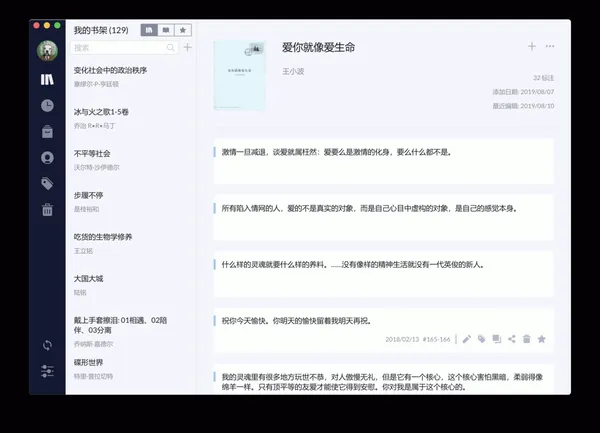Select the note starting 什么样的灵魂

[x=383, y=273]
